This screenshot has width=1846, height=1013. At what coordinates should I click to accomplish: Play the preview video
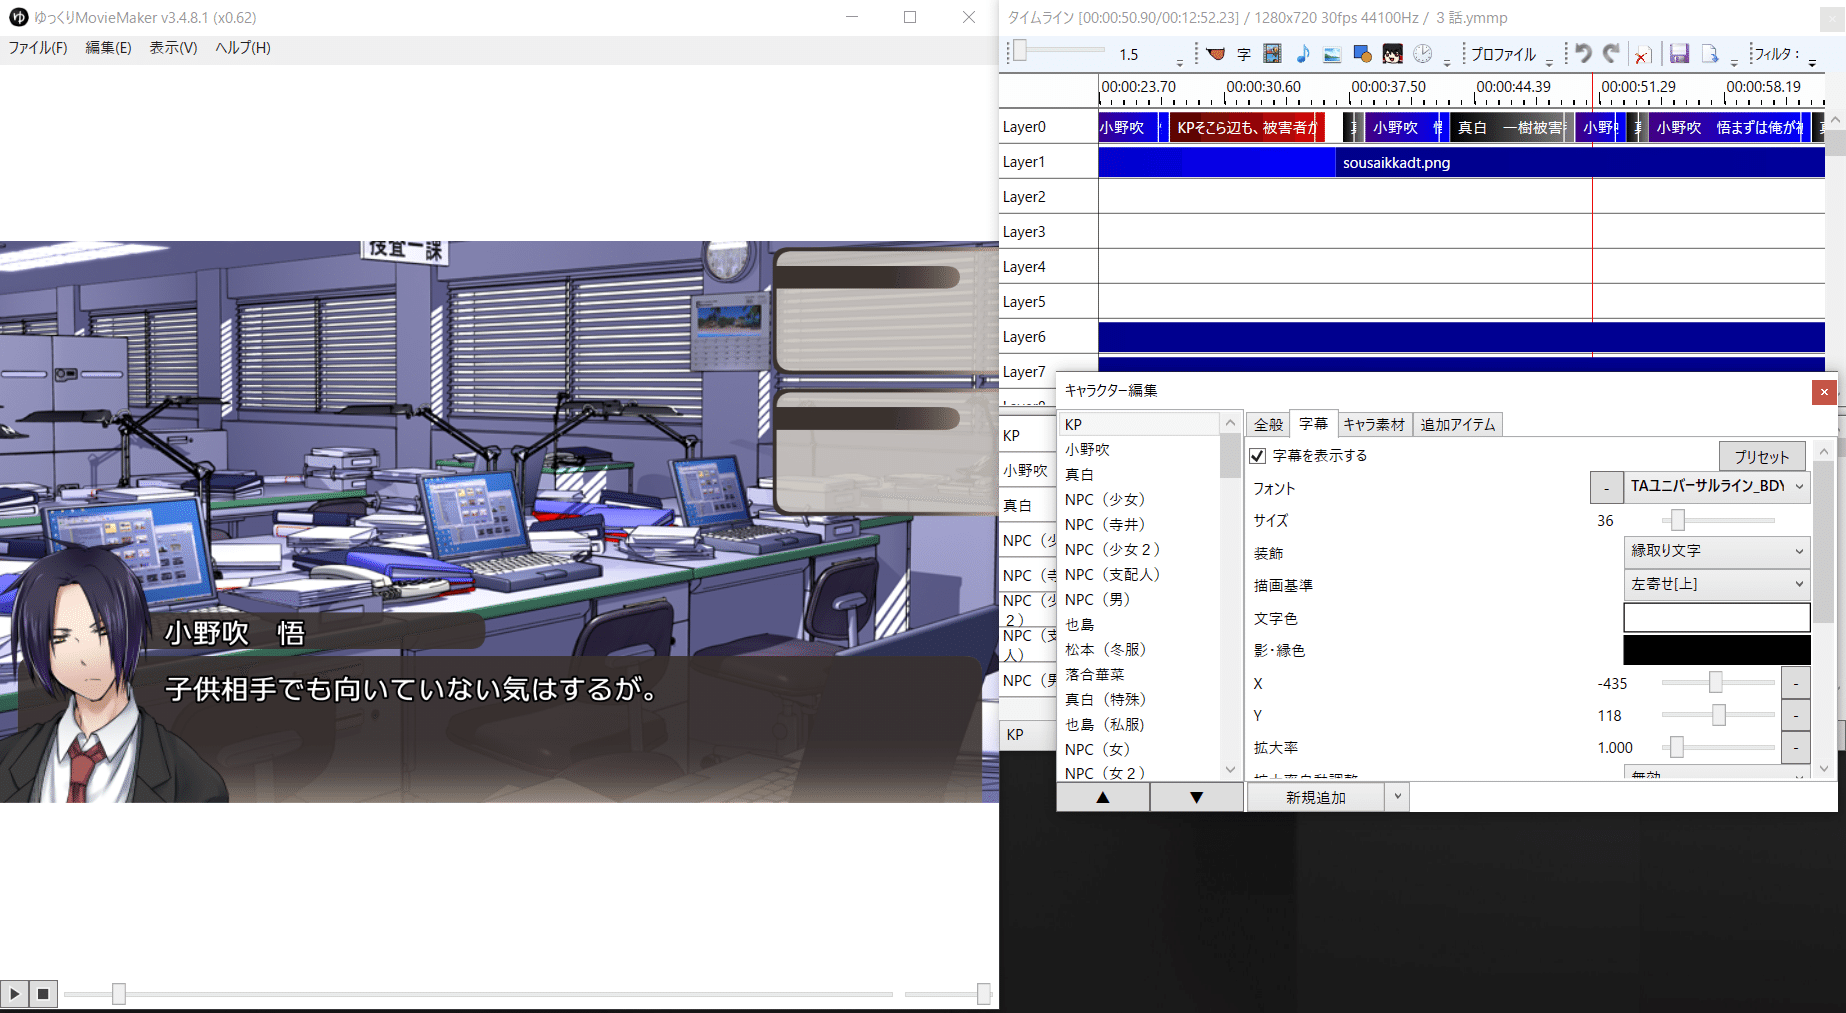tap(15, 994)
